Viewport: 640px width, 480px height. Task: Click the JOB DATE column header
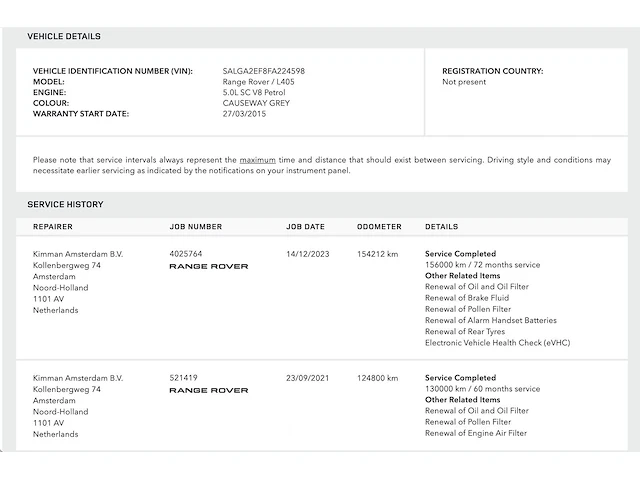[305, 227]
